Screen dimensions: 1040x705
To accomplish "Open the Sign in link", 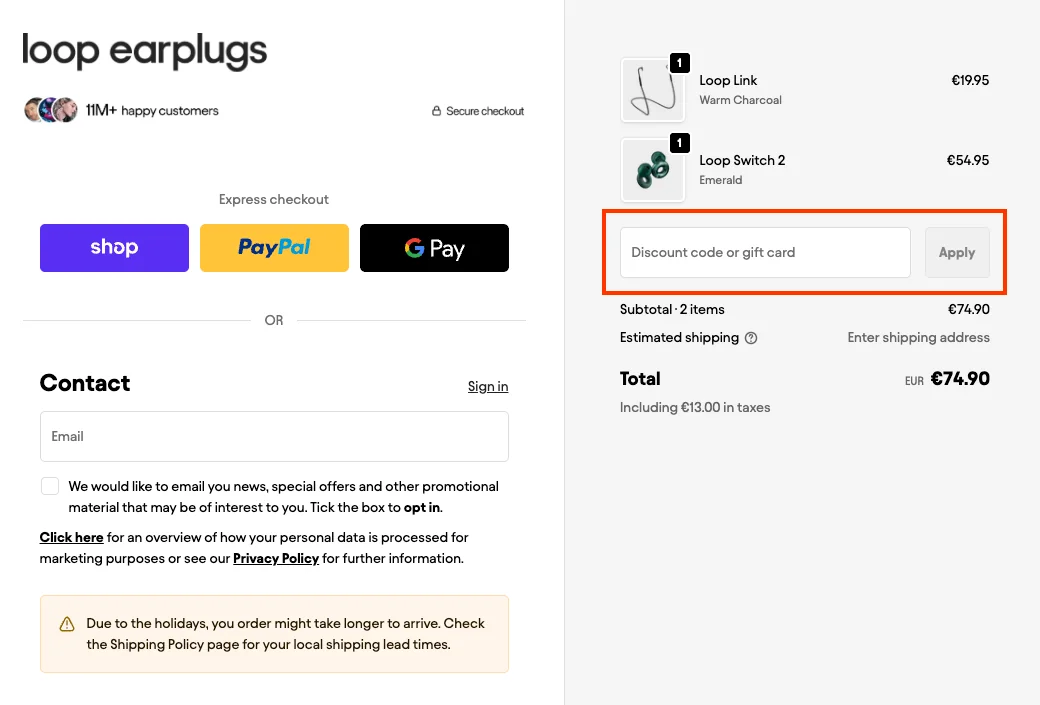I will click(x=488, y=386).
